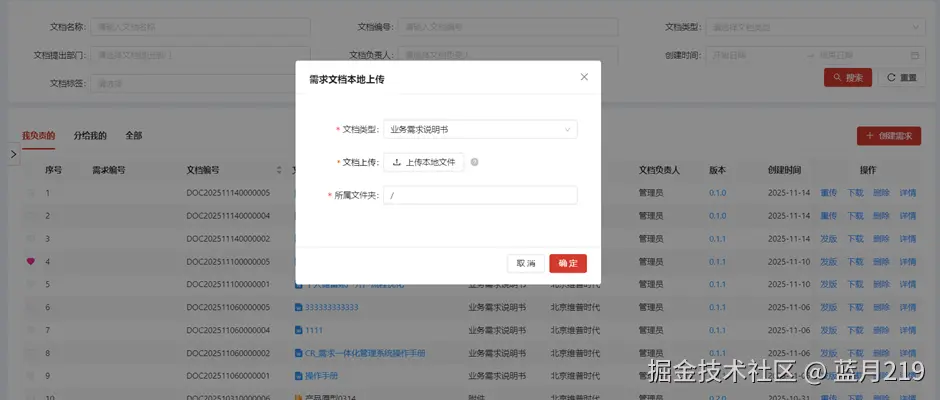Click version 0.1.0 on row DOC202511140000005
The height and width of the screenshot is (400, 940).
(x=718, y=193)
